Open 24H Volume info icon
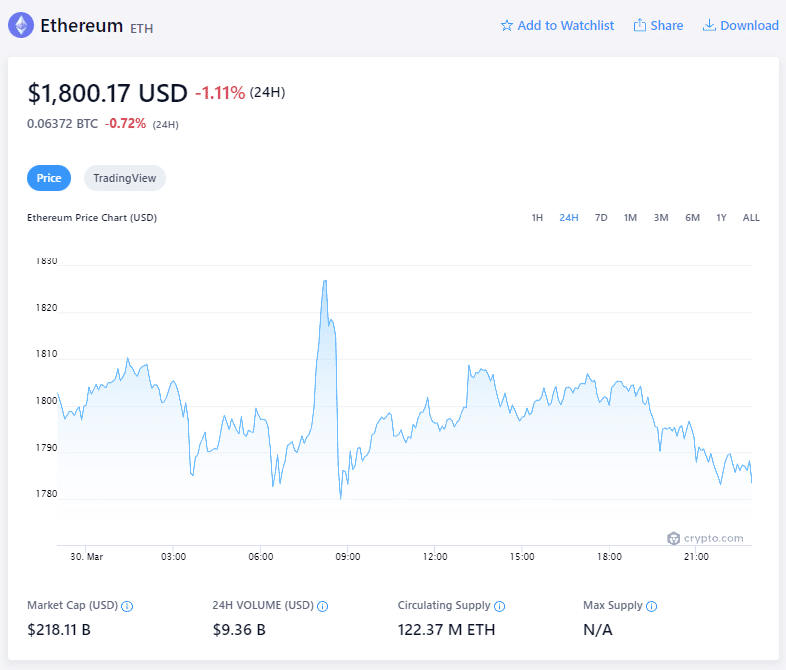Image resolution: width=786 pixels, height=670 pixels. 323,606
